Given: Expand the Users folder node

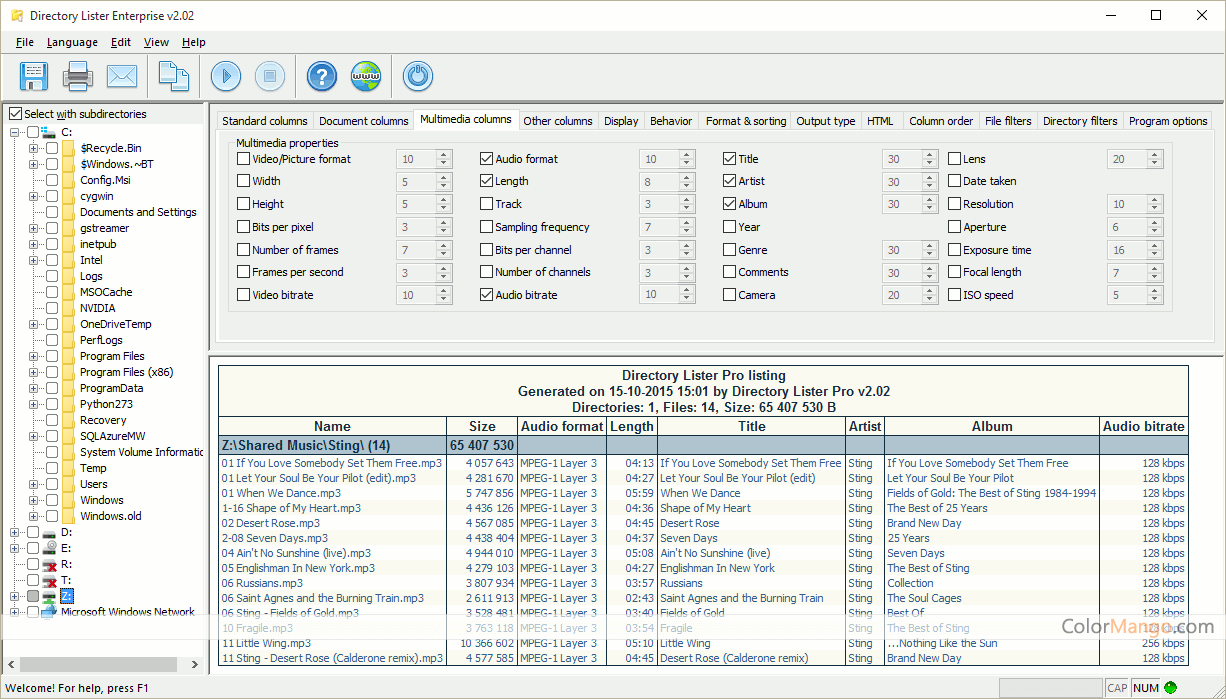Looking at the screenshot, I should [x=33, y=484].
